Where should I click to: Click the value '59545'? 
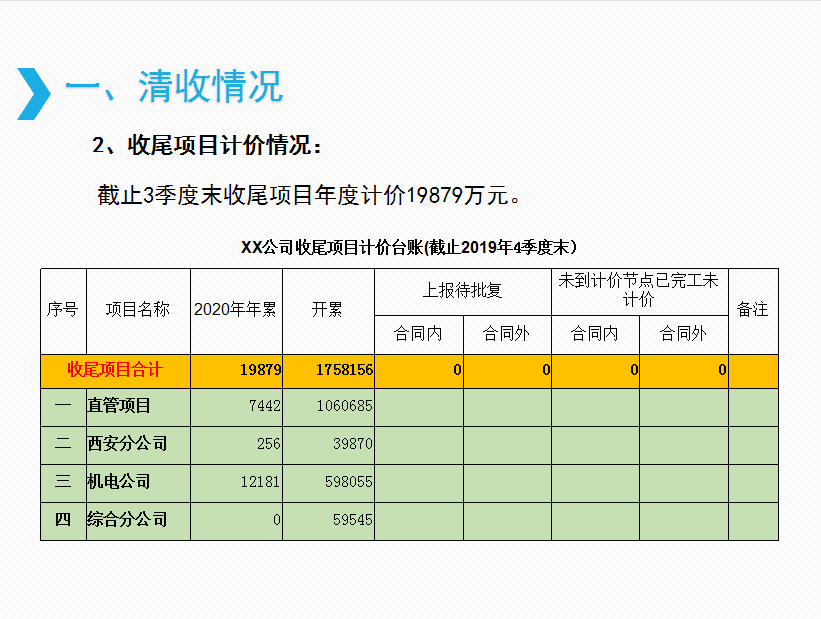[x=353, y=520]
